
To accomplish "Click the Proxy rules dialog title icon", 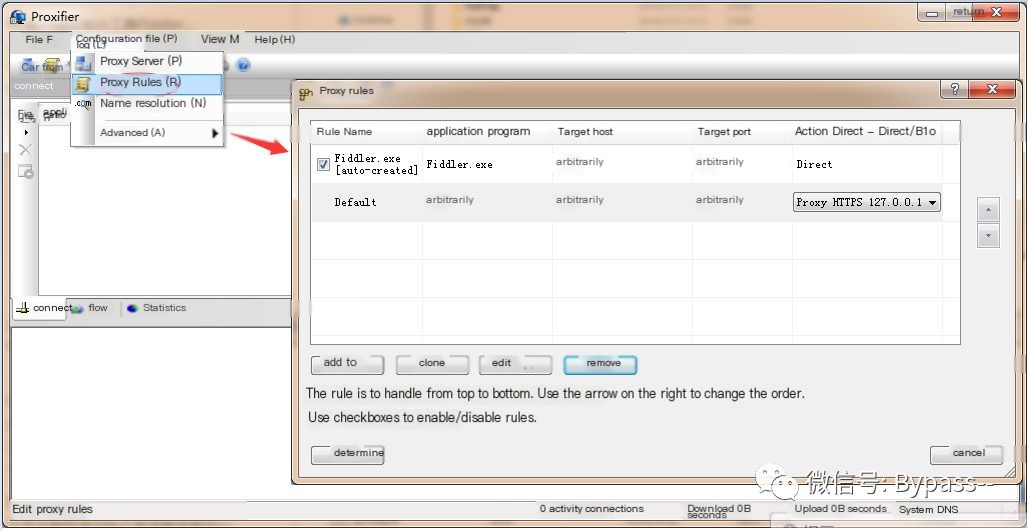I will click(x=306, y=92).
